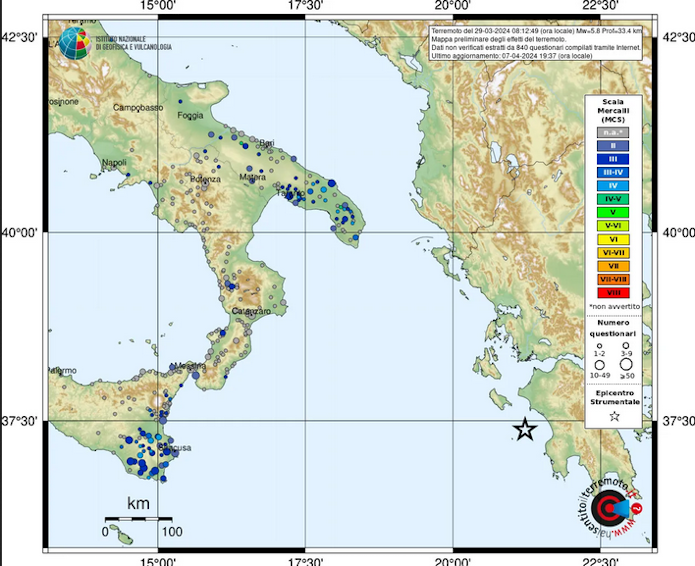Screen dimensions: 695x566
Task: Click the ≥50 questionnaires circle in legend
Action: pos(627,365)
